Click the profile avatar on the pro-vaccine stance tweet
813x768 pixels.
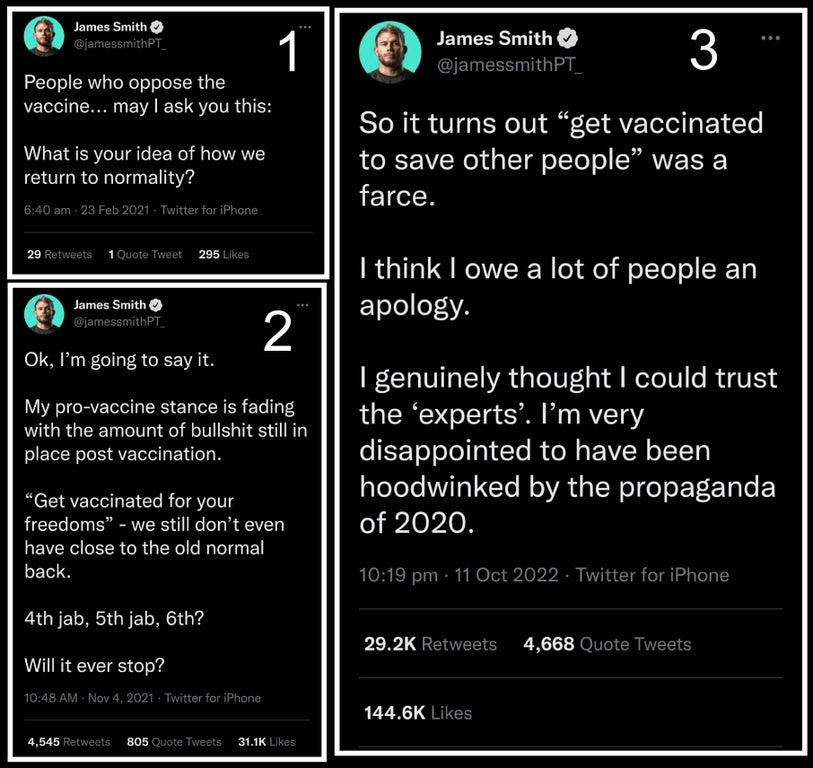coord(44,313)
